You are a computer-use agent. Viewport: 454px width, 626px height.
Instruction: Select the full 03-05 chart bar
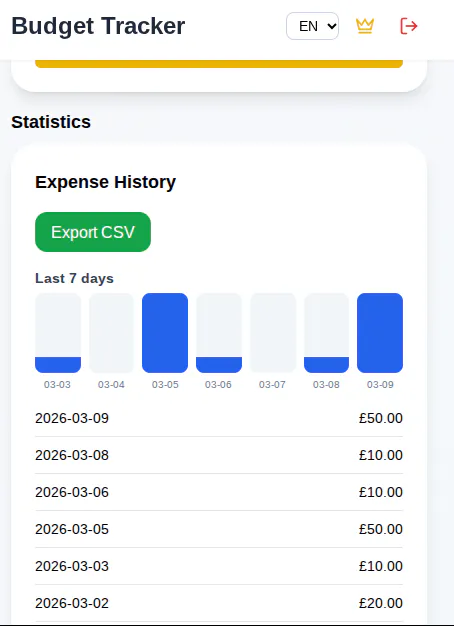pos(165,333)
